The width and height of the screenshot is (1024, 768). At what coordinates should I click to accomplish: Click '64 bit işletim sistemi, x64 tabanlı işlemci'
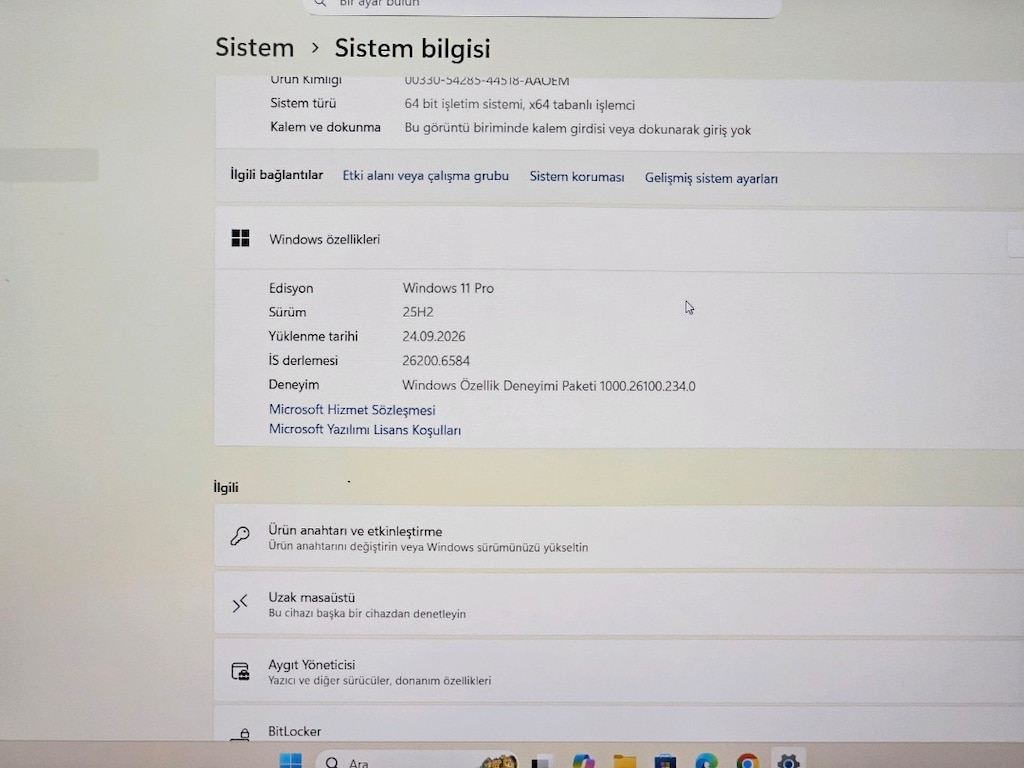coord(519,104)
